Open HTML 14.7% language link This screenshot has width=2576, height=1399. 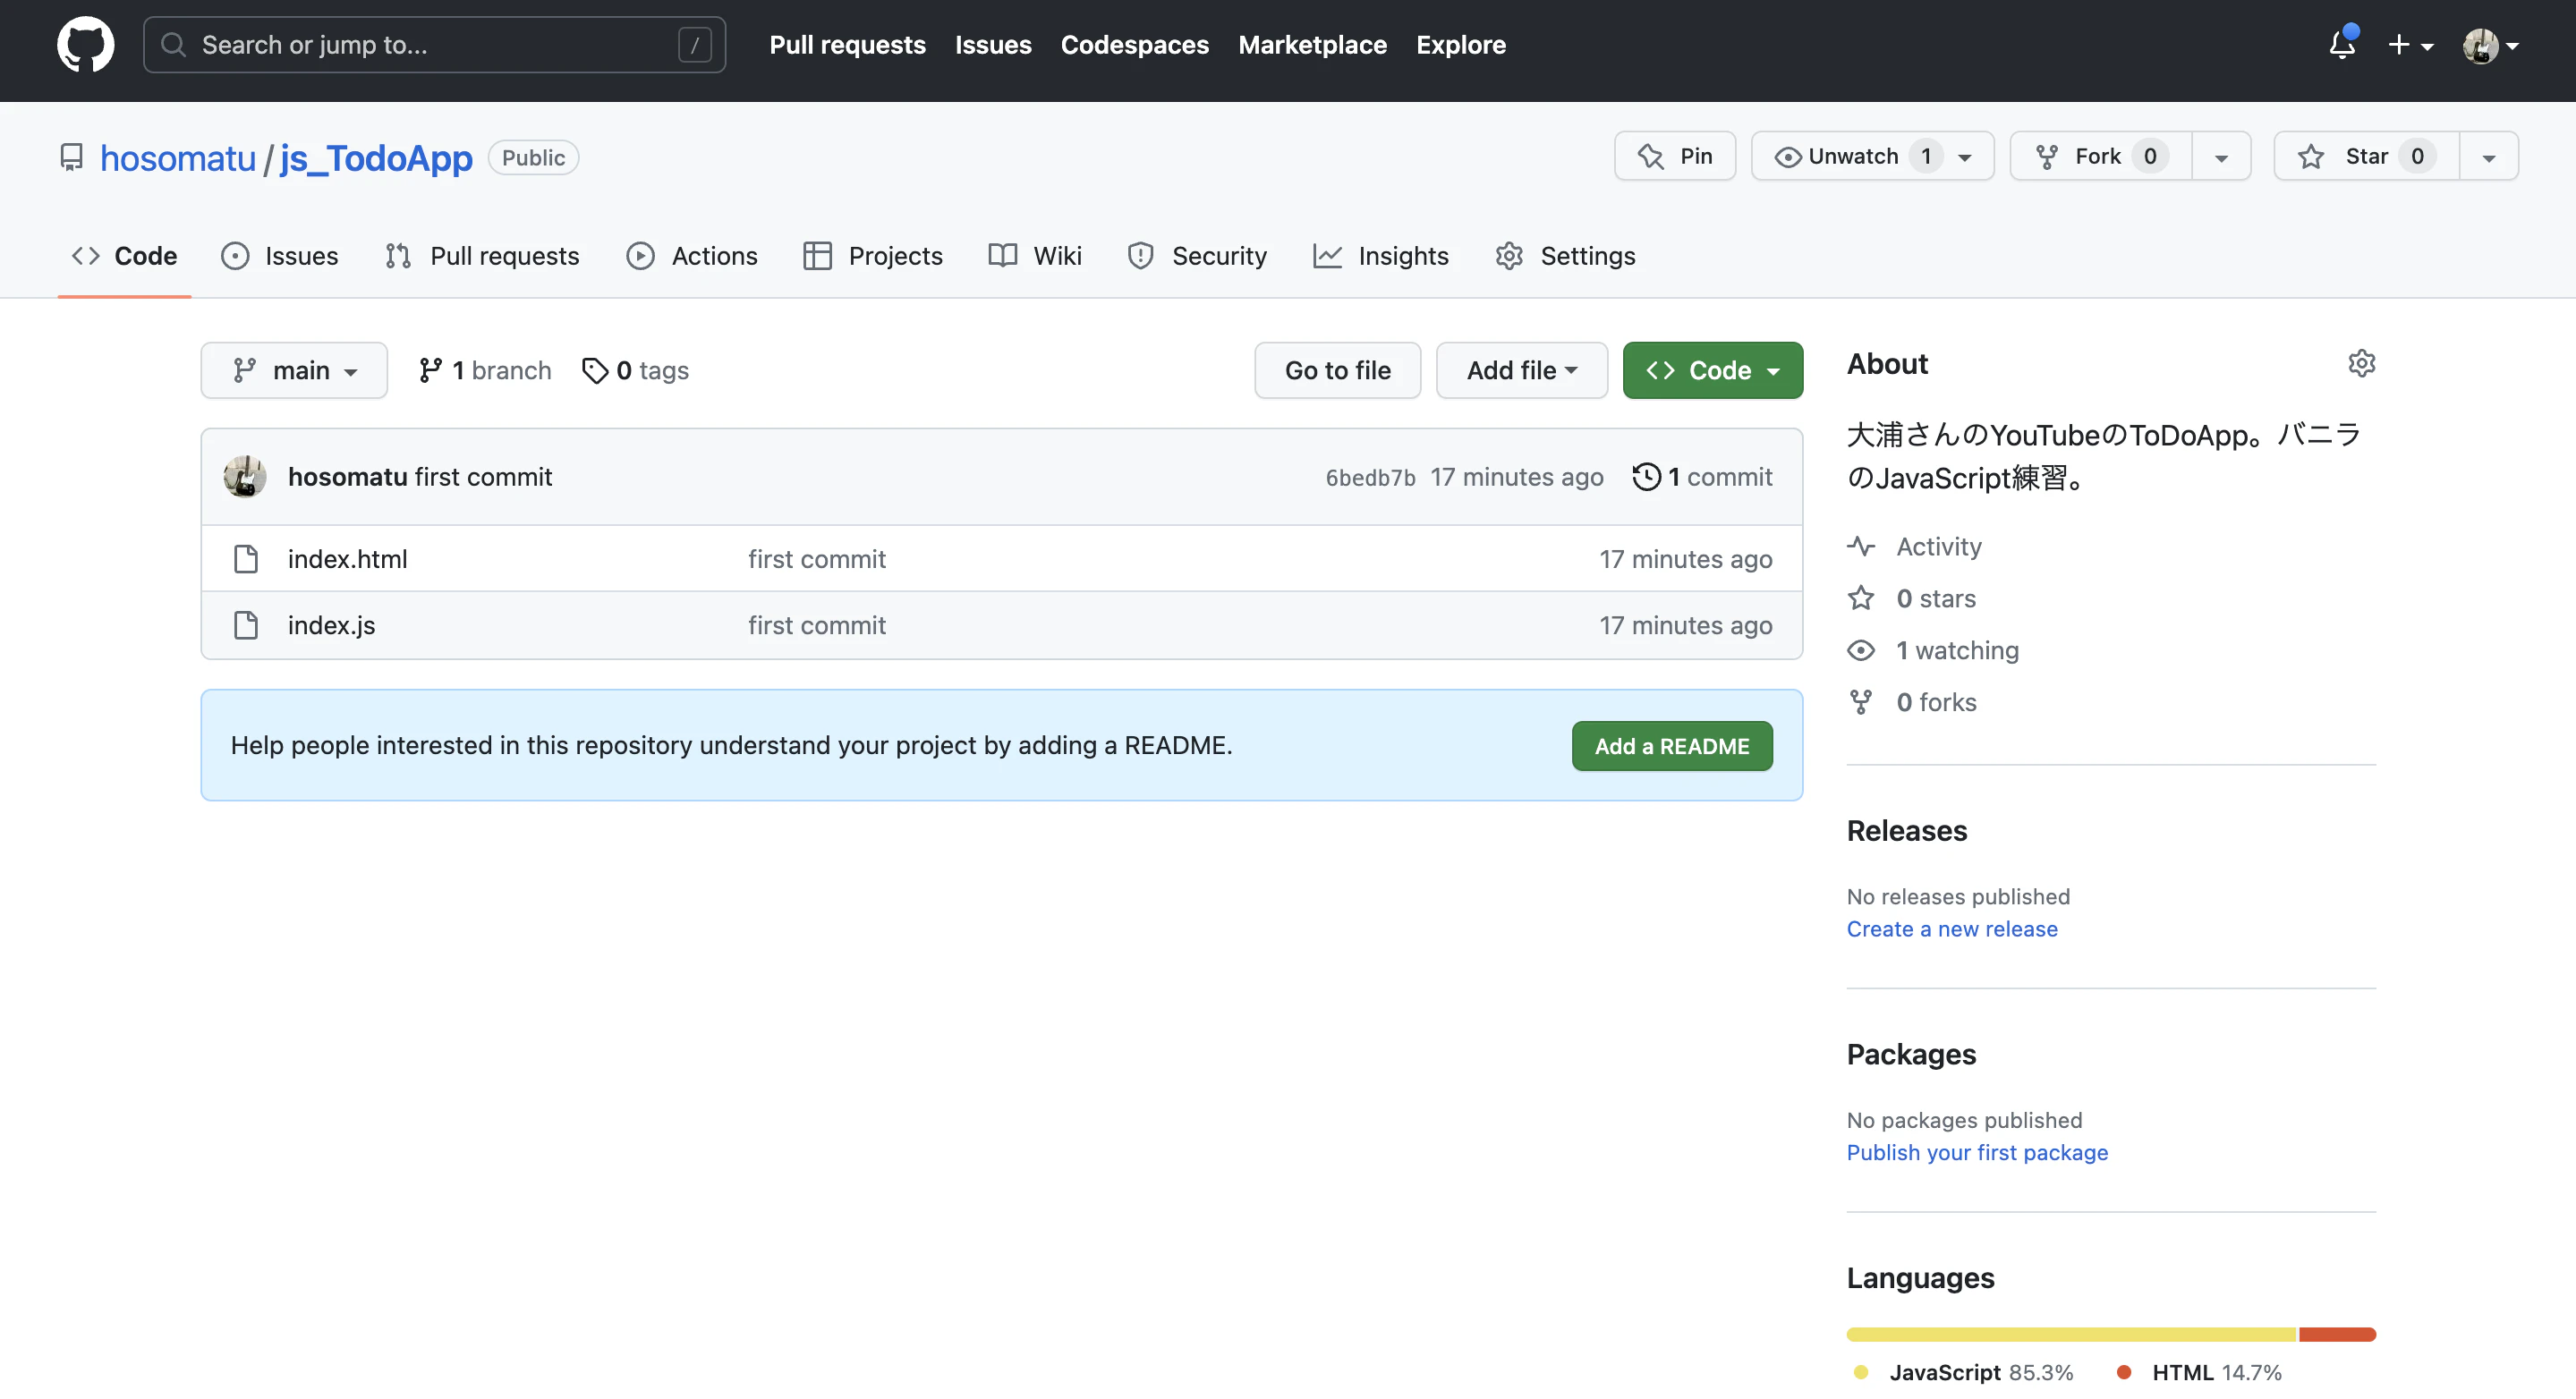(2199, 1372)
